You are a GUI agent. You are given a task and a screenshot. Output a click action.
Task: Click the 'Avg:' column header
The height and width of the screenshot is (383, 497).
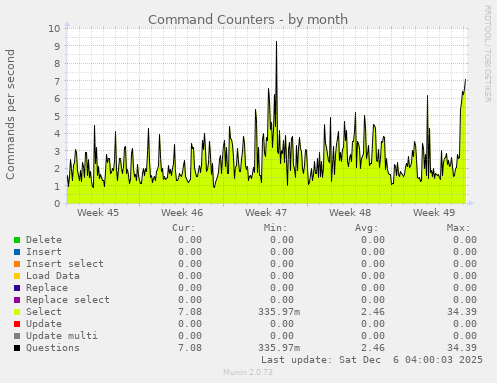tap(367, 228)
